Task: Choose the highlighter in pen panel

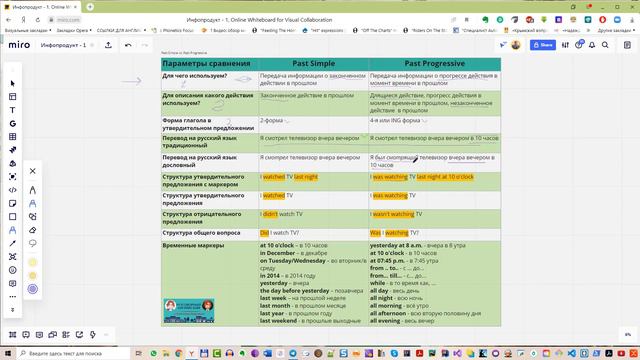Action: click(33, 203)
